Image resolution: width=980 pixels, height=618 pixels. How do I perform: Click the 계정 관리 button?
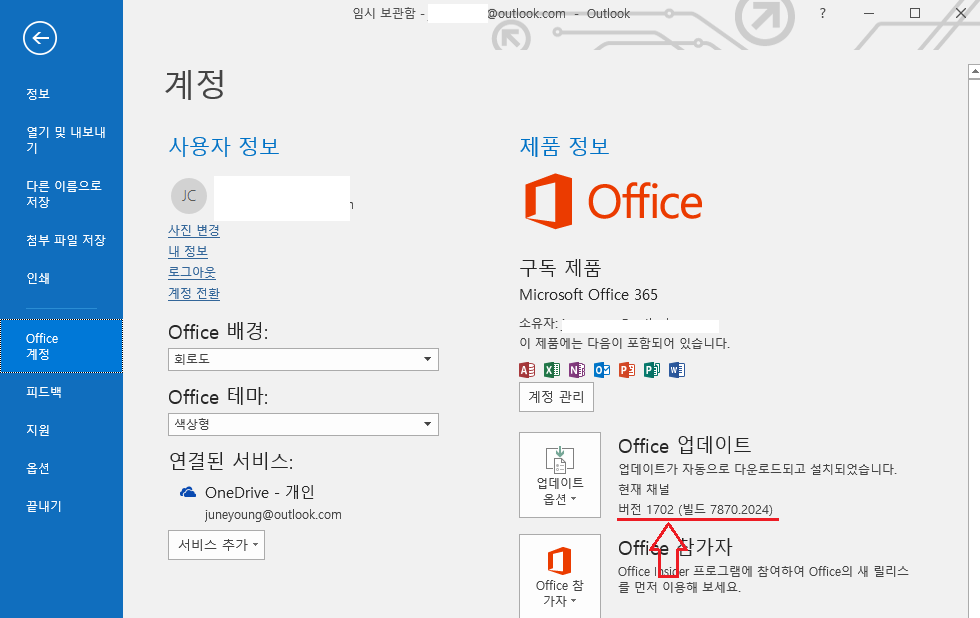pos(556,397)
